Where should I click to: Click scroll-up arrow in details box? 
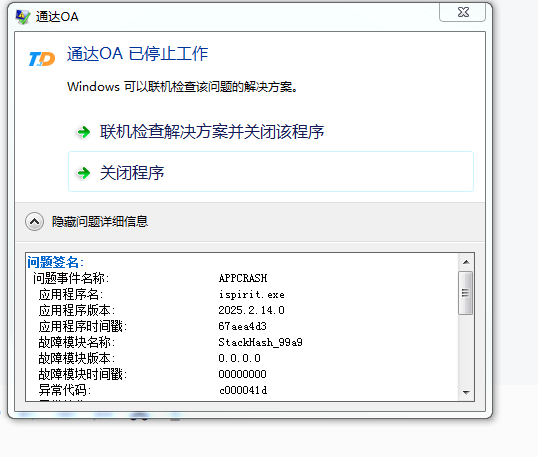pyautogui.click(x=466, y=262)
